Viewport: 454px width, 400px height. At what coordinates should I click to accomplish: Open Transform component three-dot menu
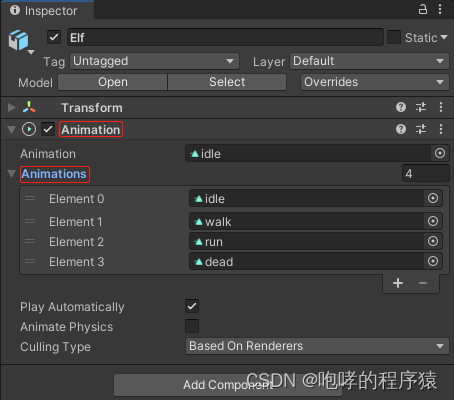pyautogui.click(x=441, y=107)
